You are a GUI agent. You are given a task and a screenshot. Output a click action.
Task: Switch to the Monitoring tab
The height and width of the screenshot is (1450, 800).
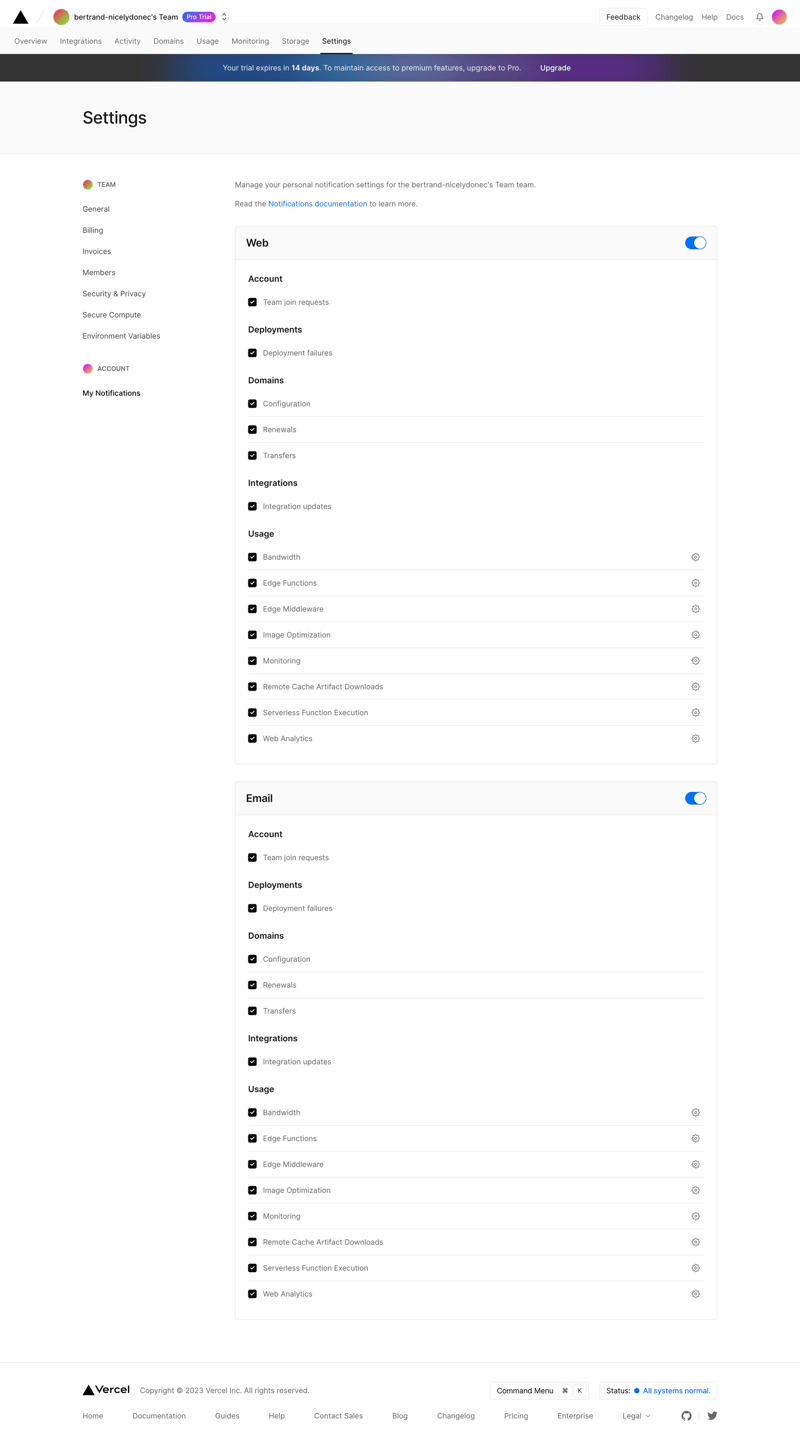click(x=250, y=41)
